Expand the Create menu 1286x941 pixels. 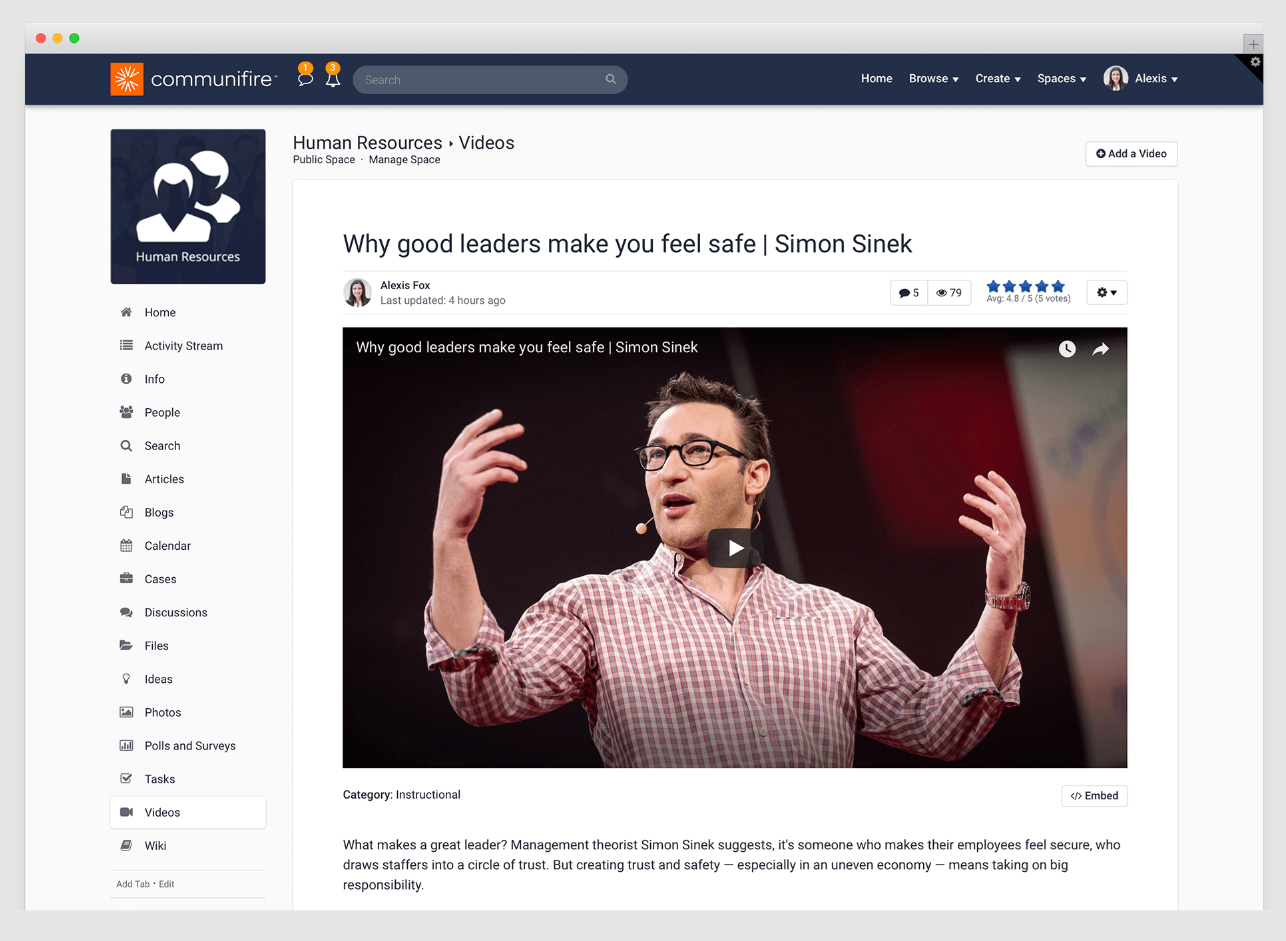coord(997,79)
